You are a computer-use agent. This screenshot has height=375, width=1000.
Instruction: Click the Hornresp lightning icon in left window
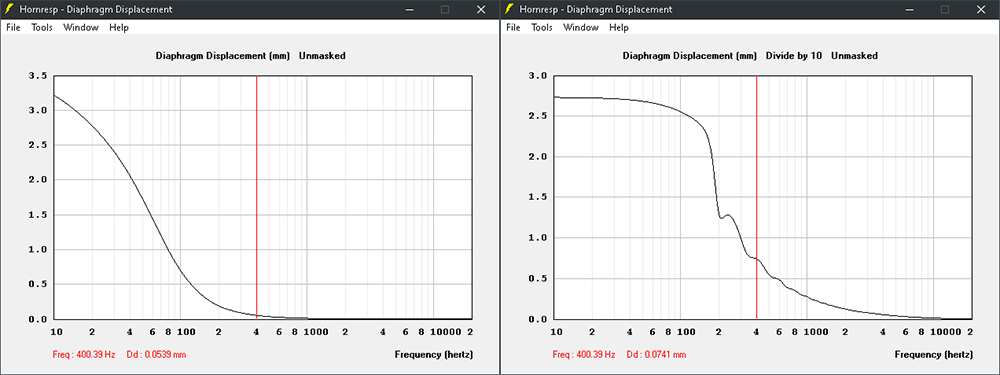pos(9,10)
